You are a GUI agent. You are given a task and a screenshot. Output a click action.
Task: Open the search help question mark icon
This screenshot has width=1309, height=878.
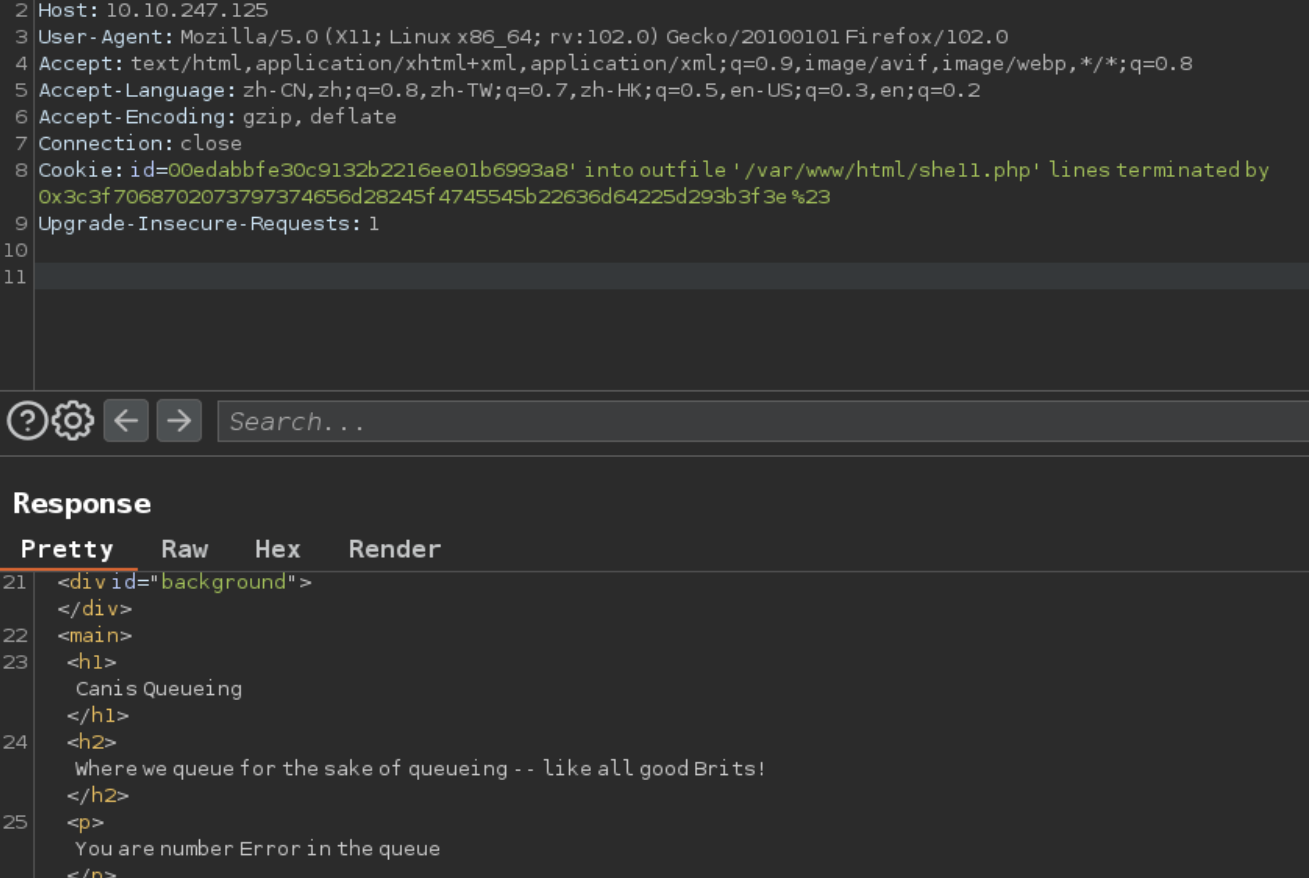click(x=27, y=421)
